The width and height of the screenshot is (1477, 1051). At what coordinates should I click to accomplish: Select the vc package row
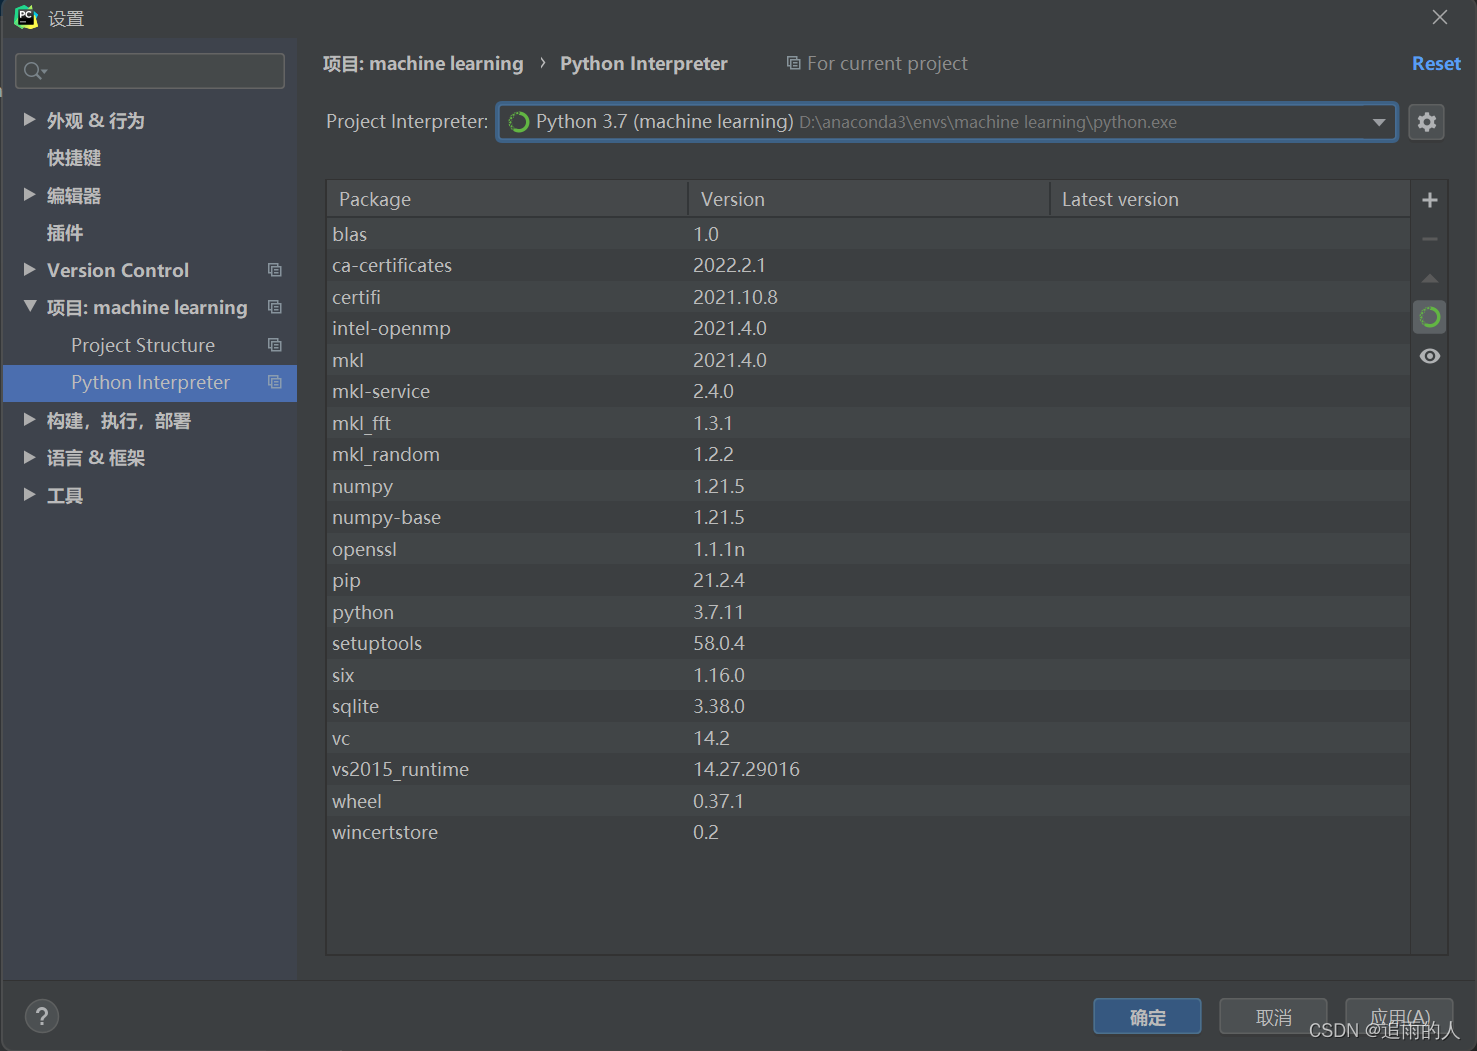click(868, 738)
